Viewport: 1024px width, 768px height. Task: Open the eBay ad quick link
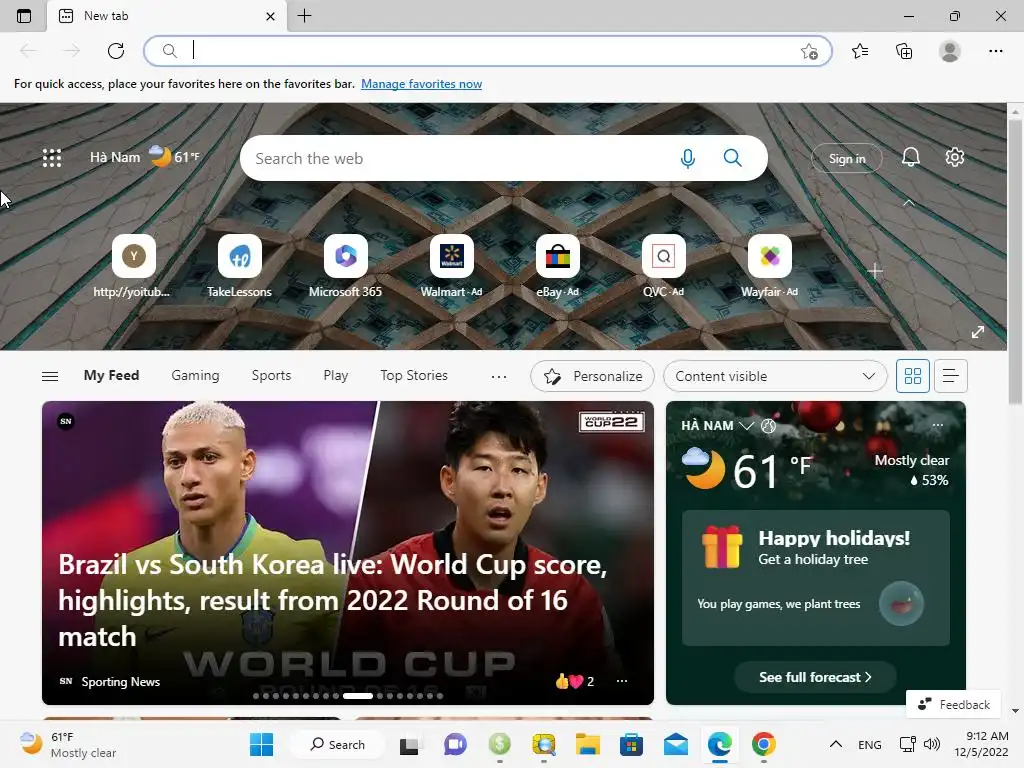557,266
